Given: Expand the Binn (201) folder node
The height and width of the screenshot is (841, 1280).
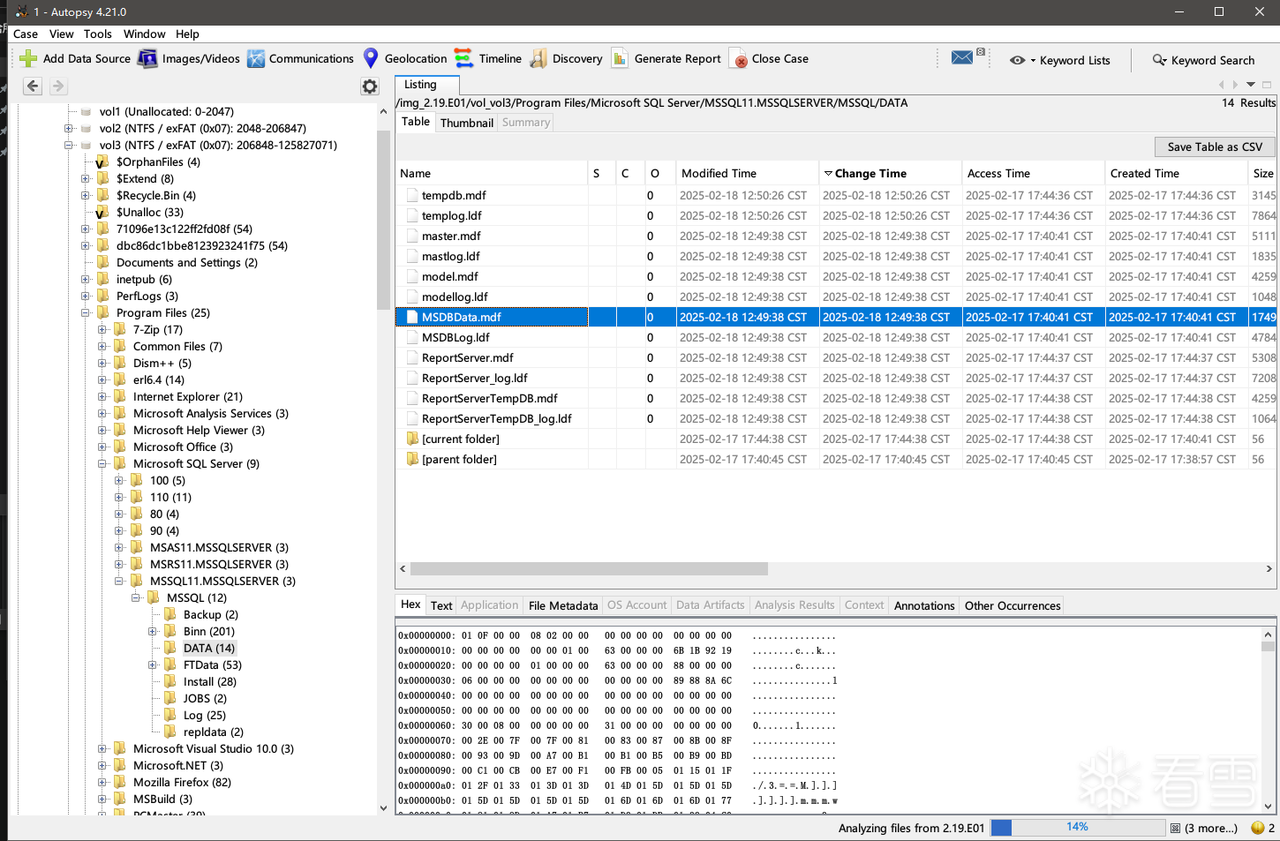Looking at the screenshot, I should 153,631.
